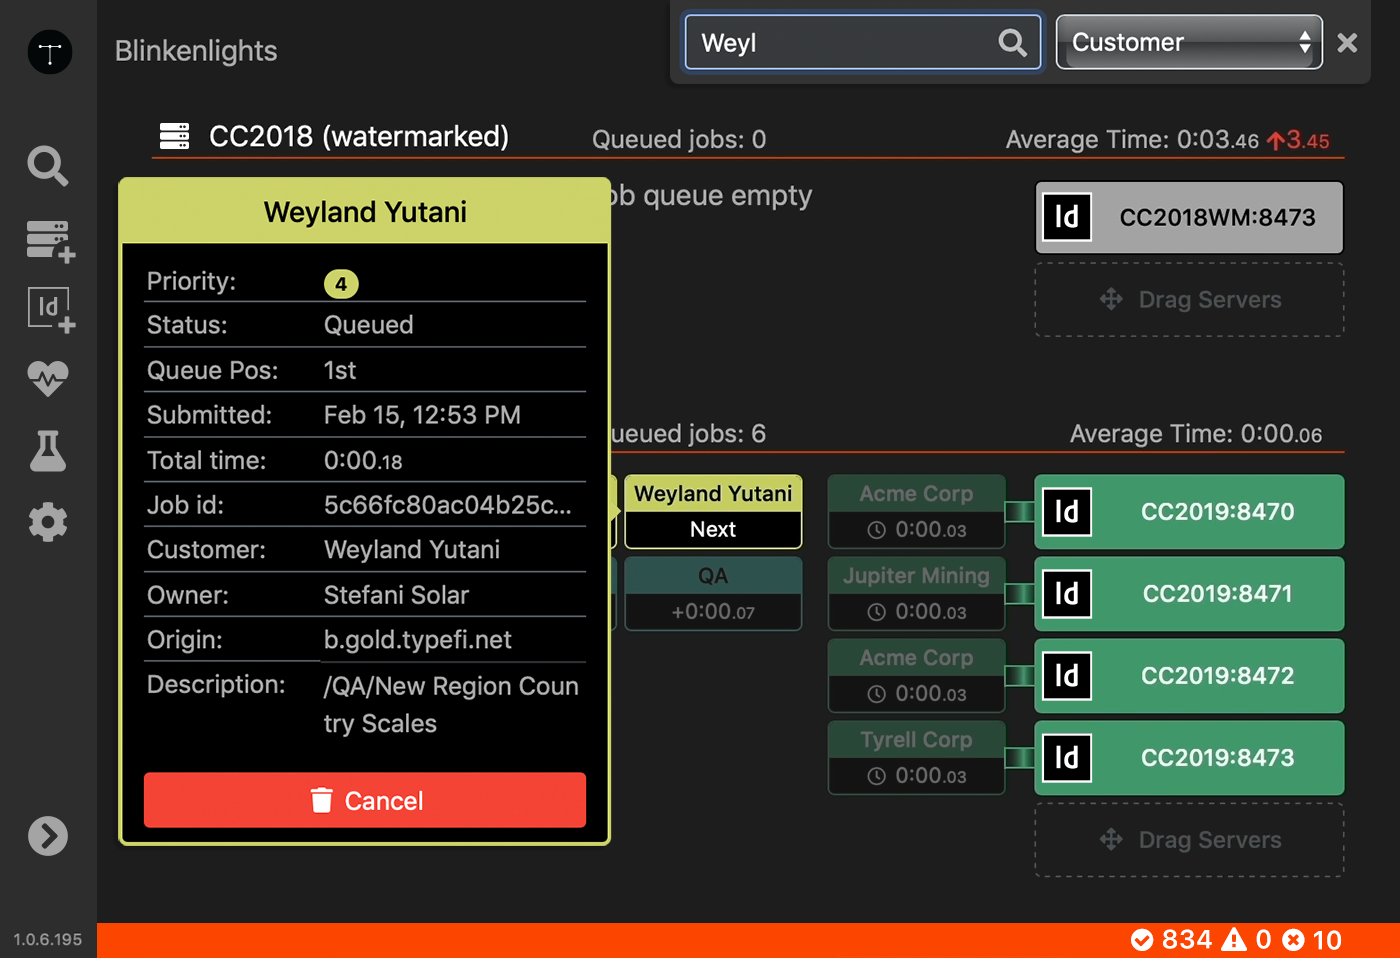Click the Id icon on CC2019:8473
Viewport: 1400px width, 958px height.
pos(1067,758)
